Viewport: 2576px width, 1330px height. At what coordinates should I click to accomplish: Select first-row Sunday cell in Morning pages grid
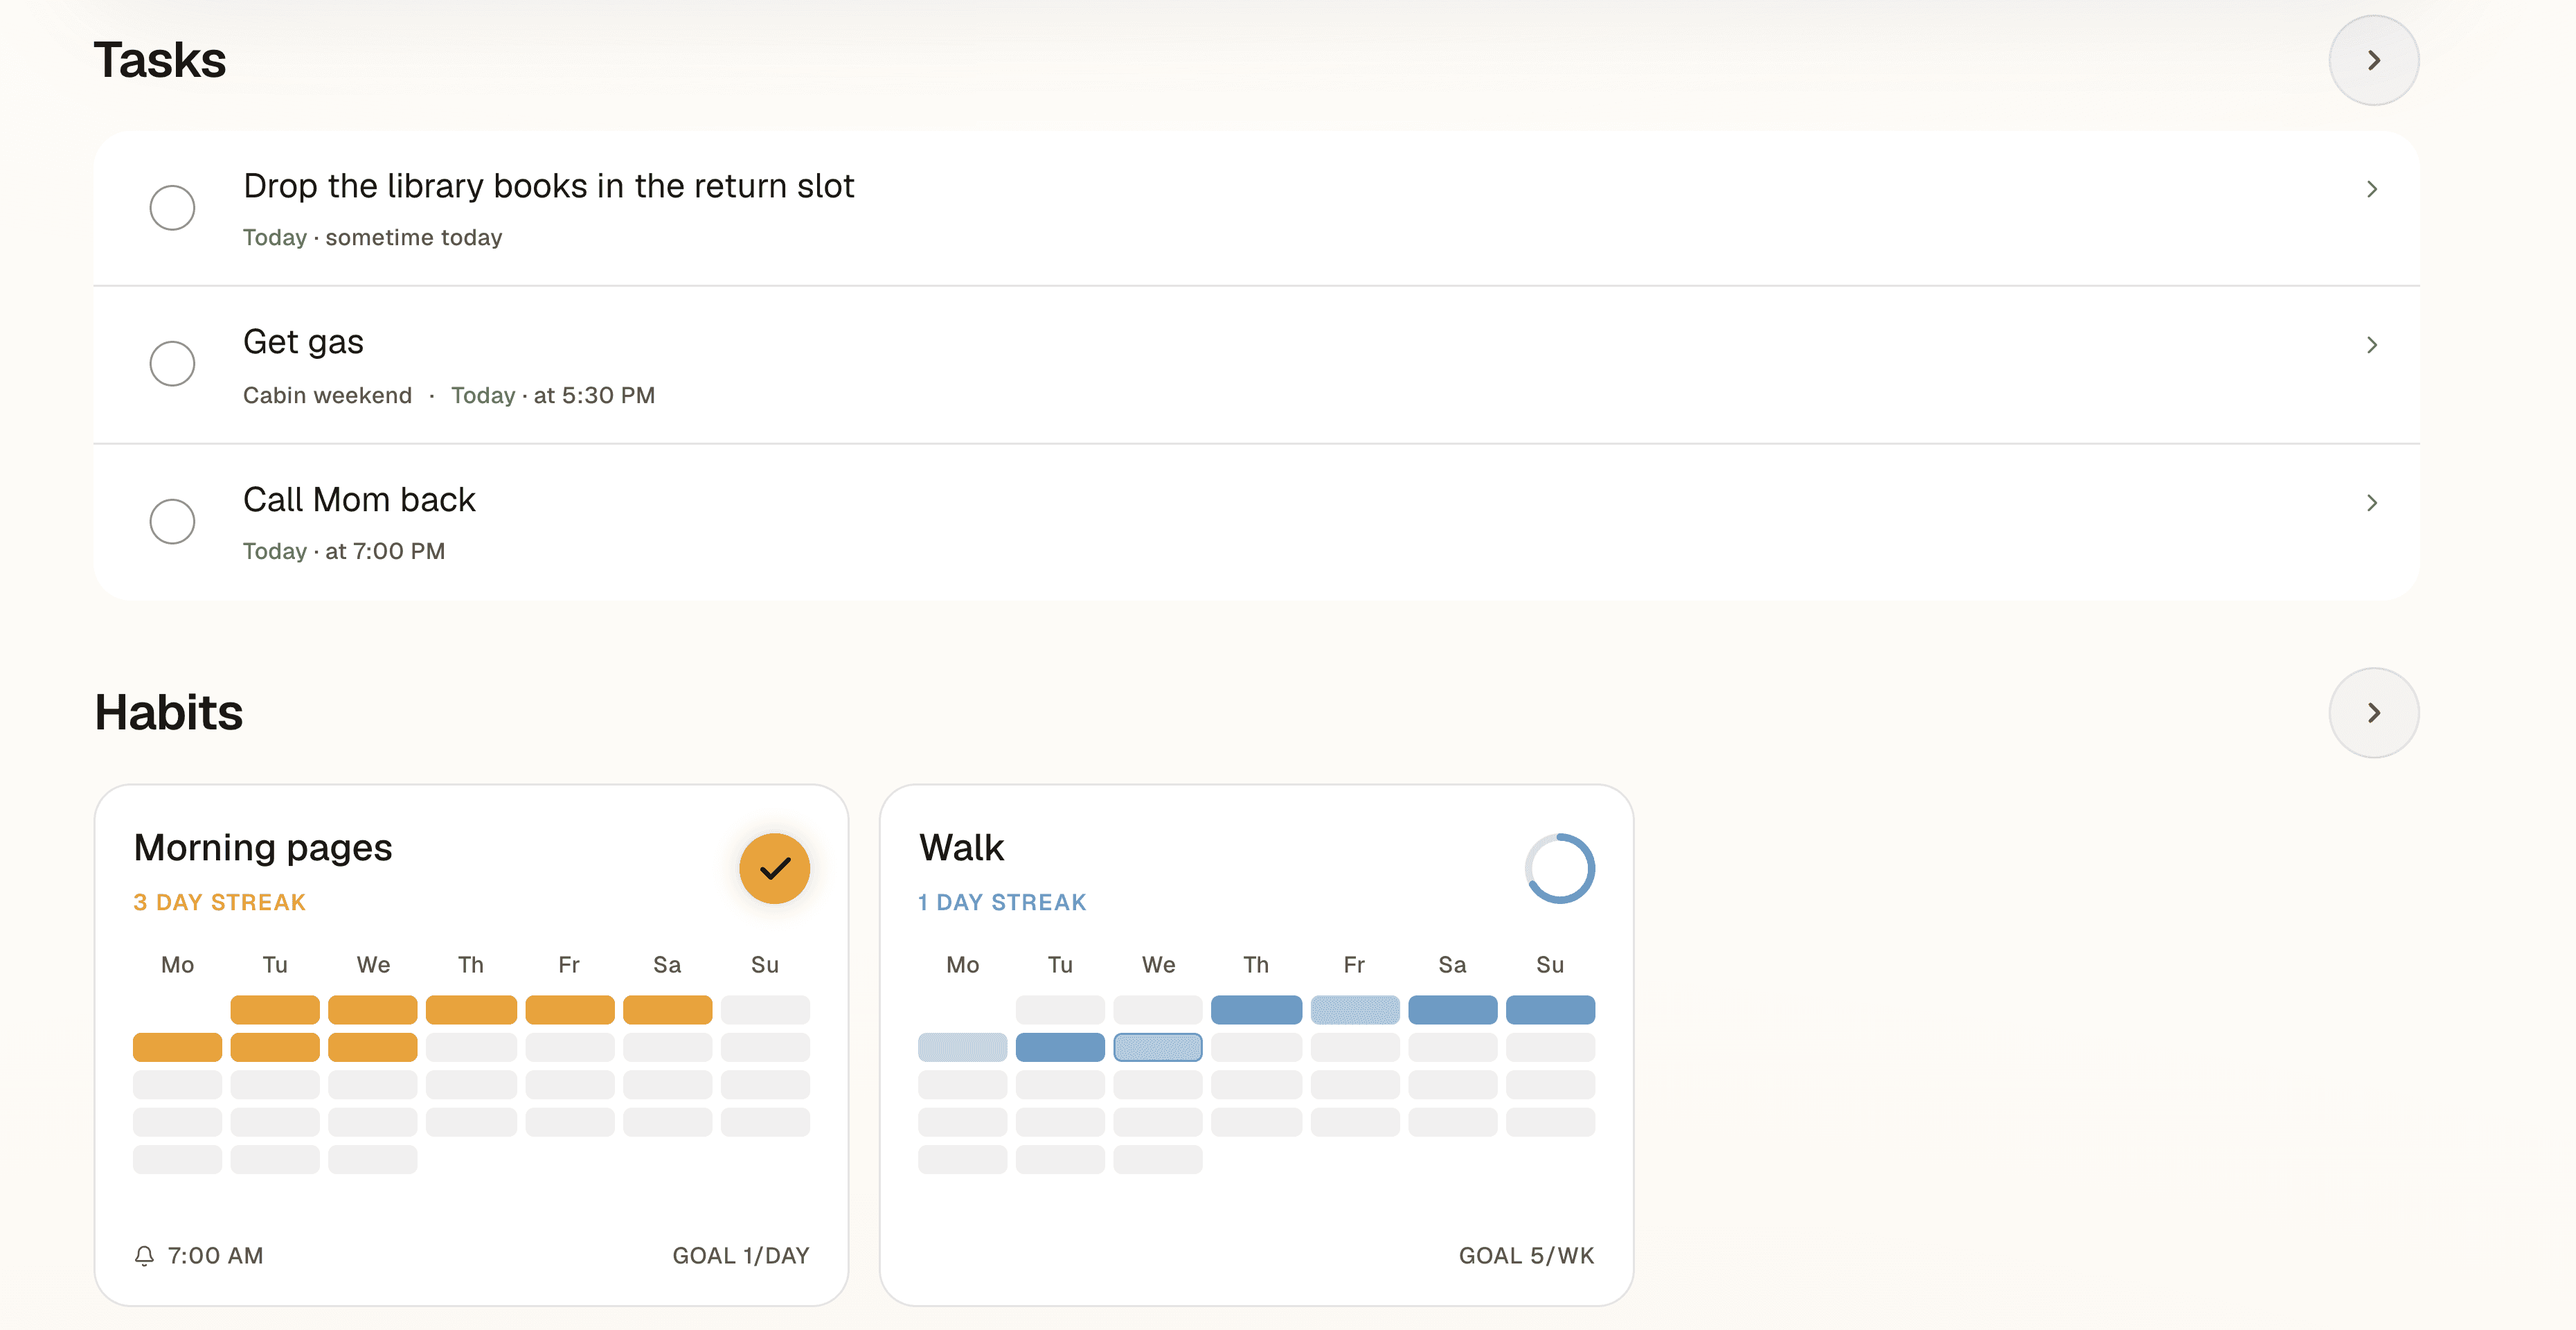[x=765, y=1010]
